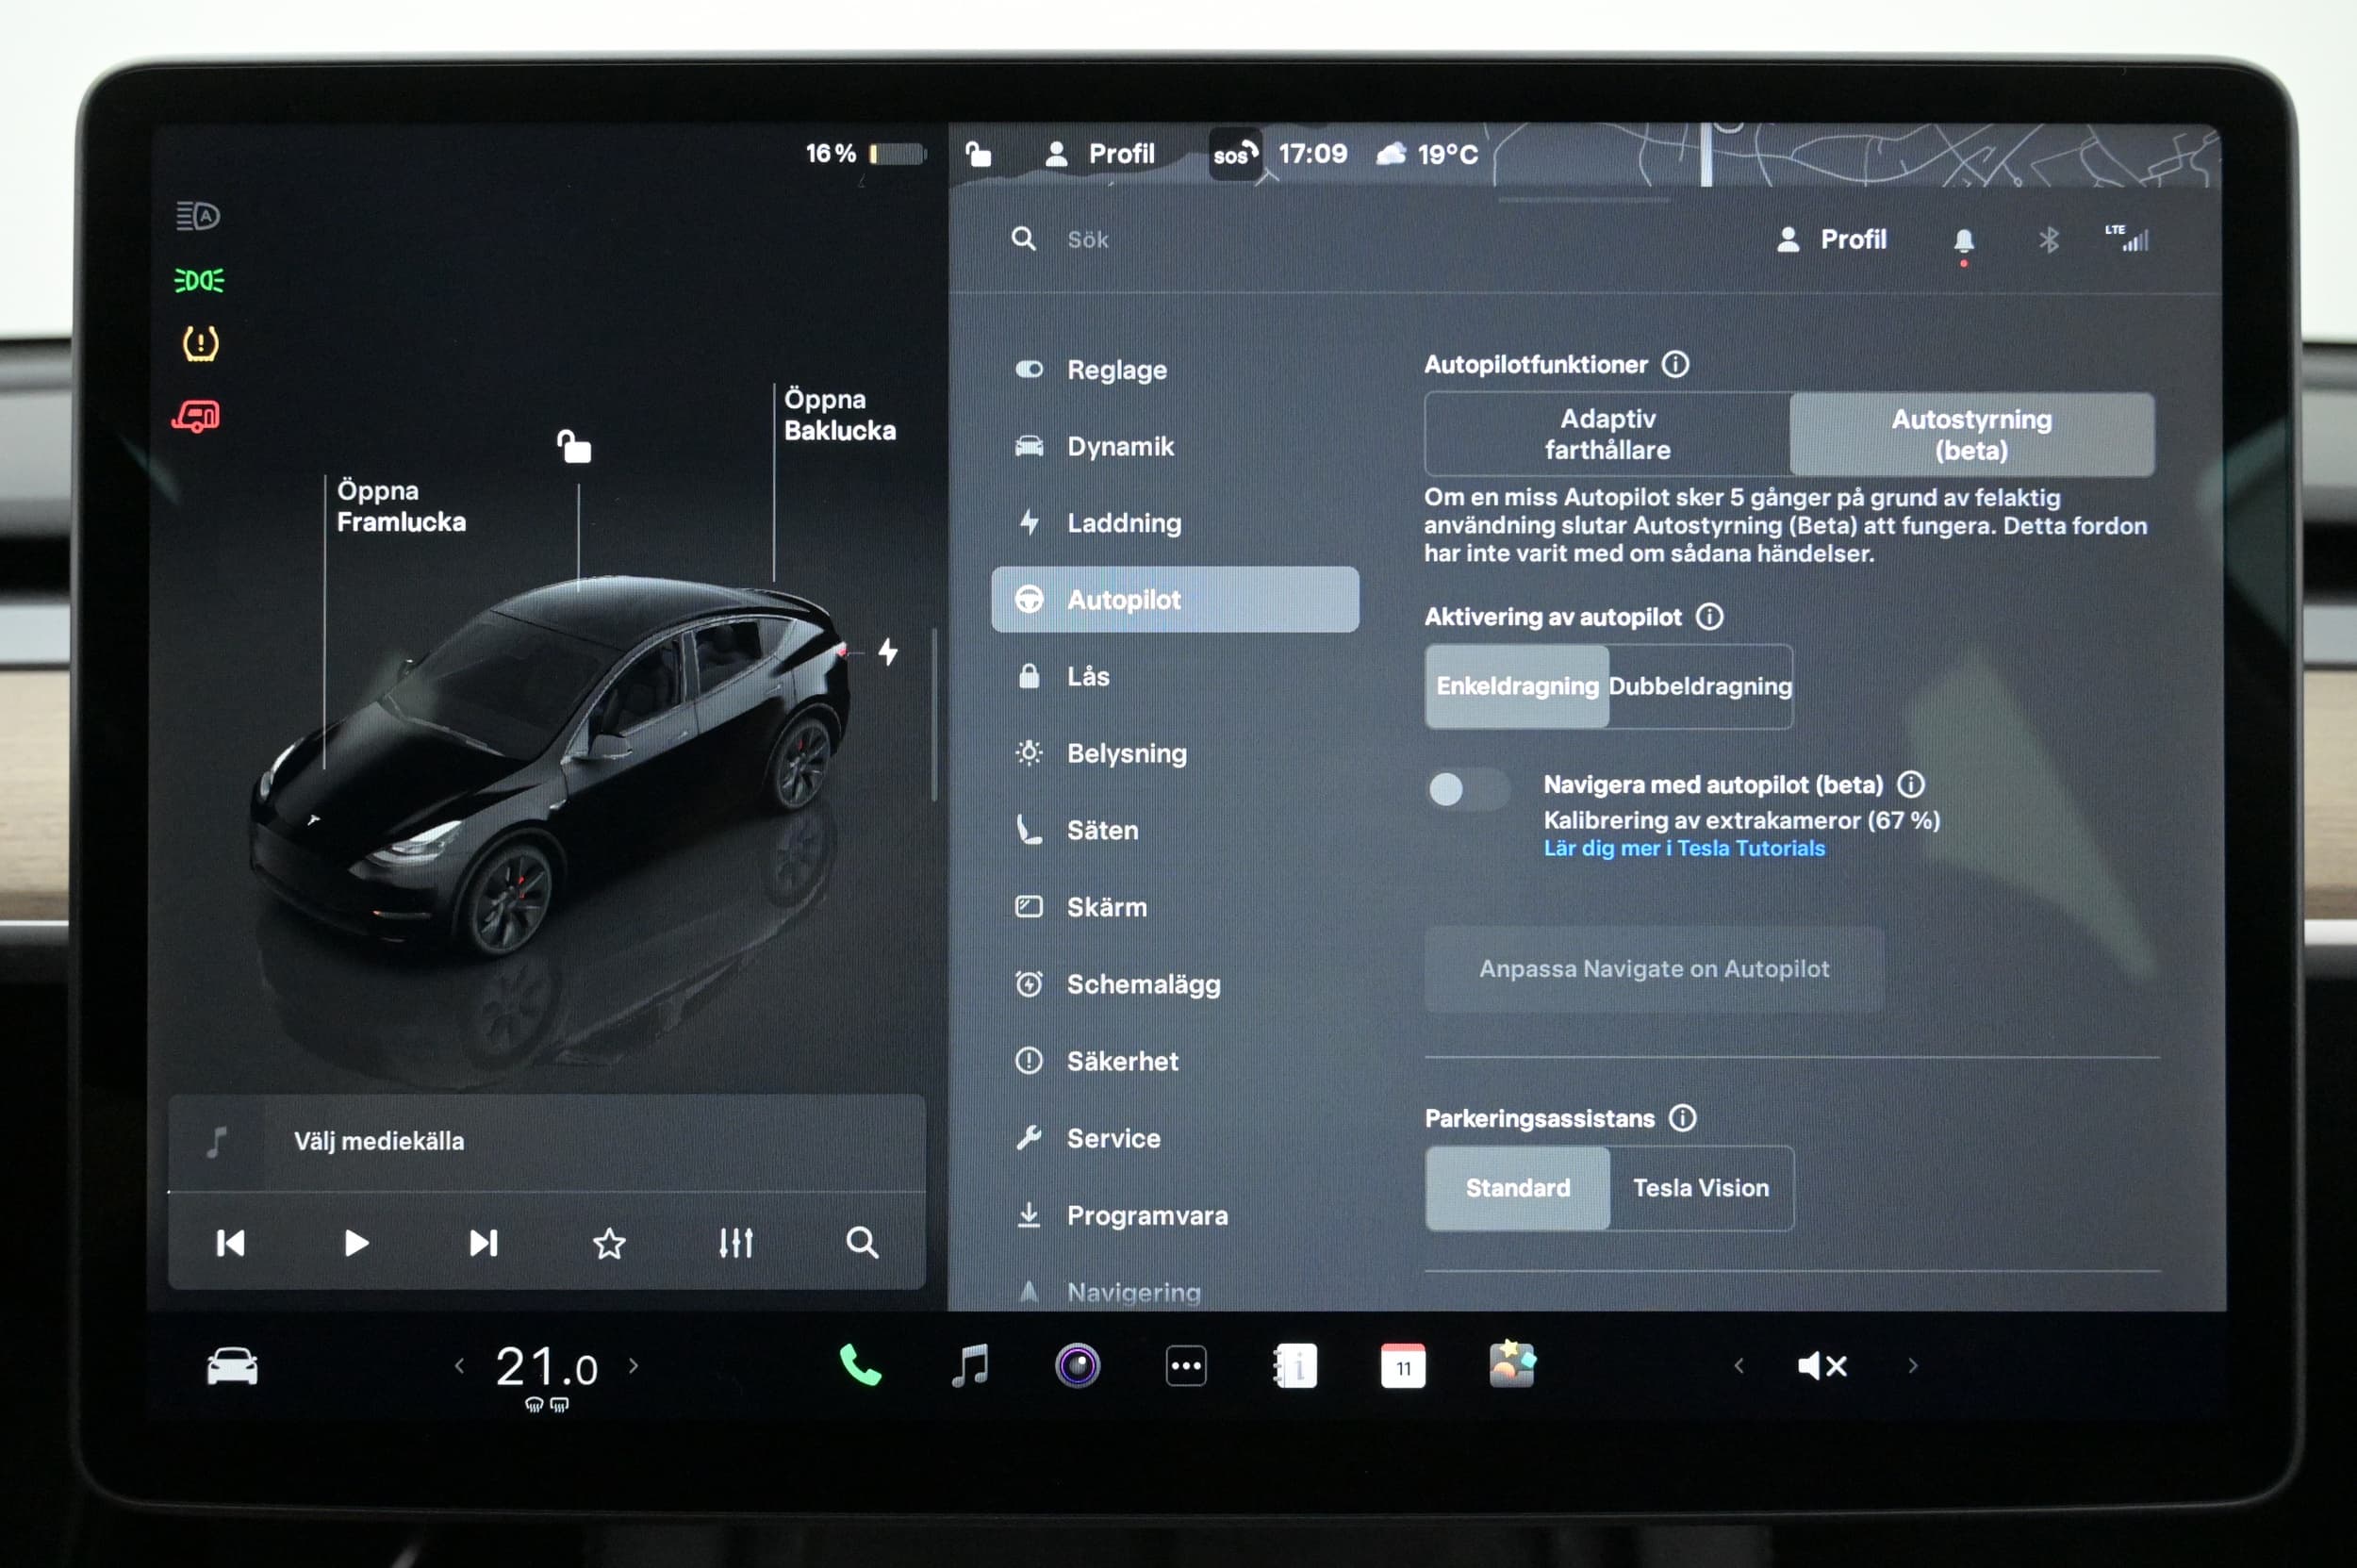2357x1568 pixels.
Task: Tap the red trailer mode warning icon
Action: pos(196,416)
